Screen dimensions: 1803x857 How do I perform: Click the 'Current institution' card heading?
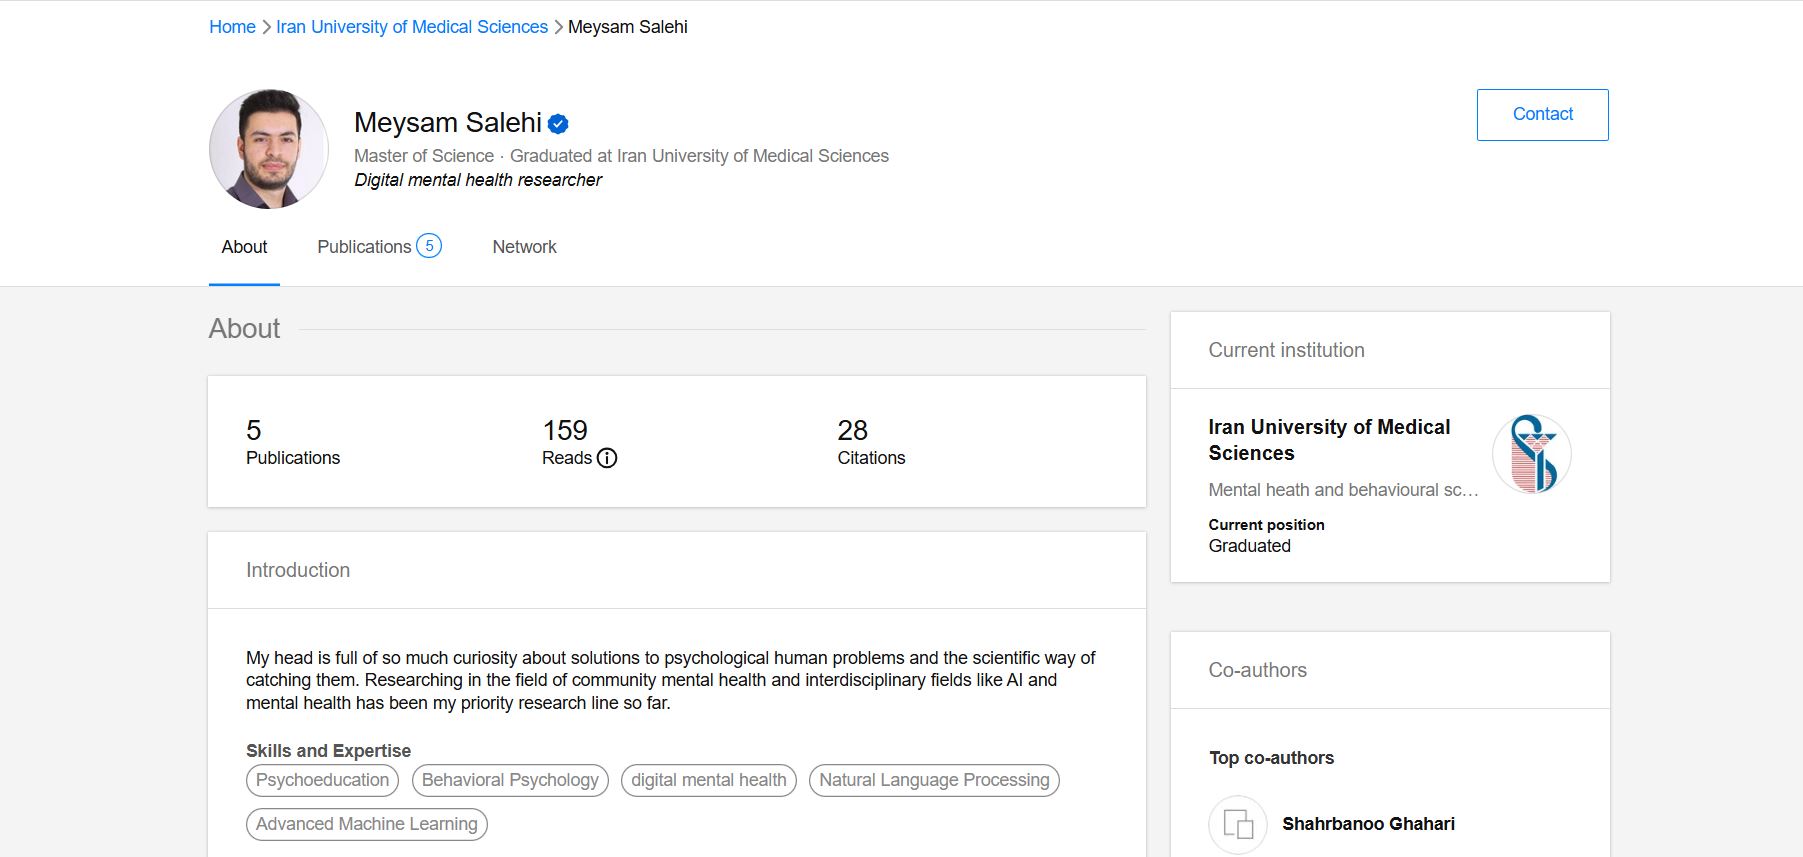click(x=1286, y=350)
